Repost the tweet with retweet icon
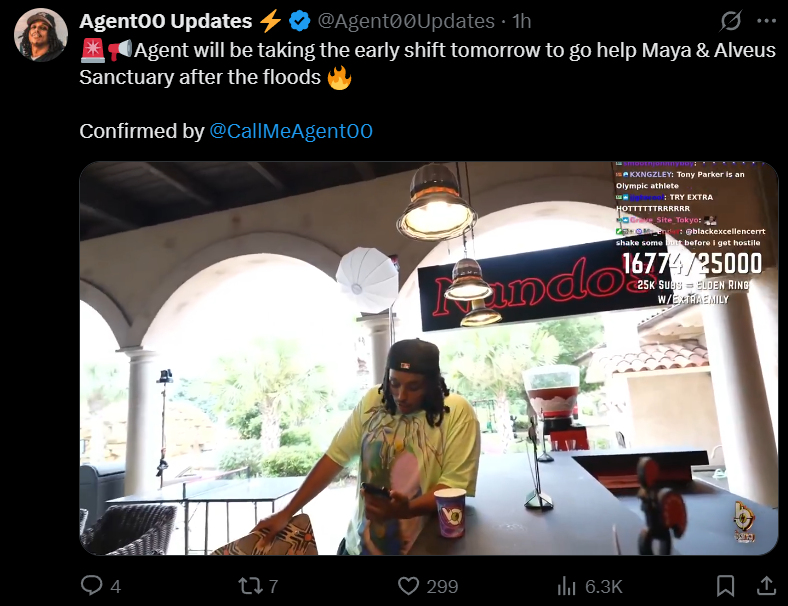 250,585
